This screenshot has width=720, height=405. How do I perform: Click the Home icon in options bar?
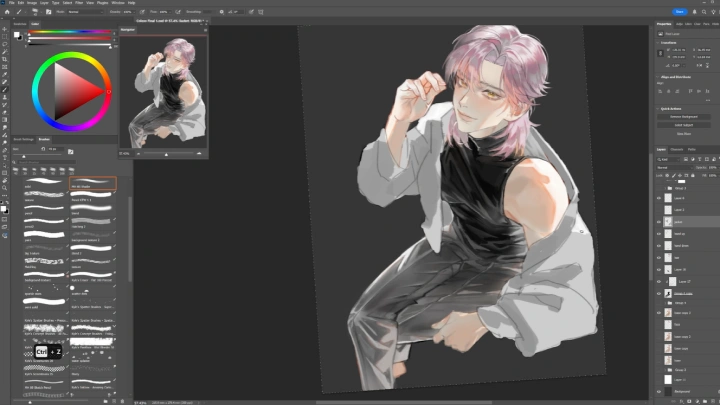7,12
